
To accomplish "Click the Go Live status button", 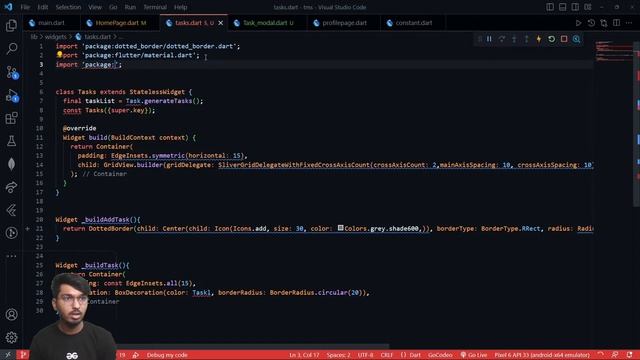I will [x=473, y=355].
